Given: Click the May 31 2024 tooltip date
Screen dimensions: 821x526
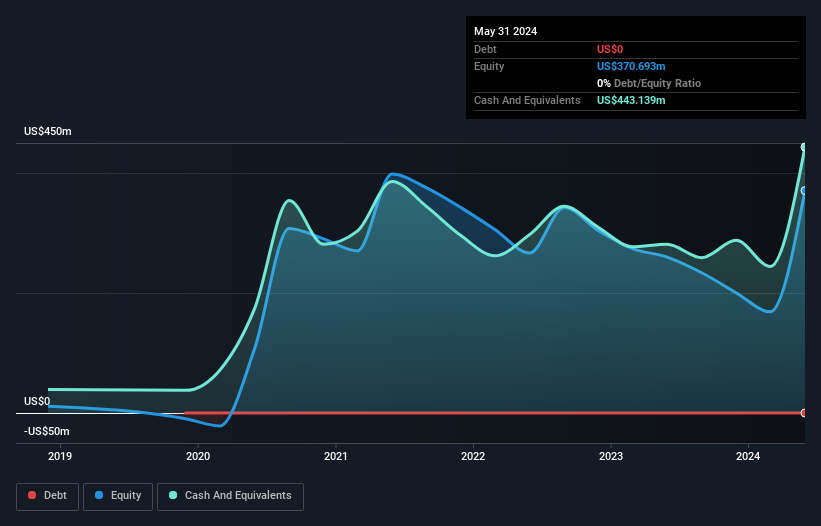Looking at the screenshot, I should 505,31.
